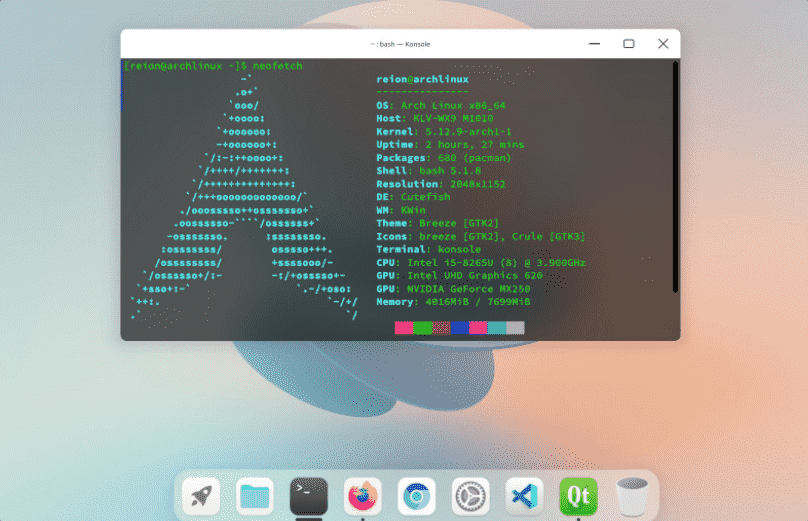Click the blue color block in neofetch
The width and height of the screenshot is (808, 521).
pos(460,328)
